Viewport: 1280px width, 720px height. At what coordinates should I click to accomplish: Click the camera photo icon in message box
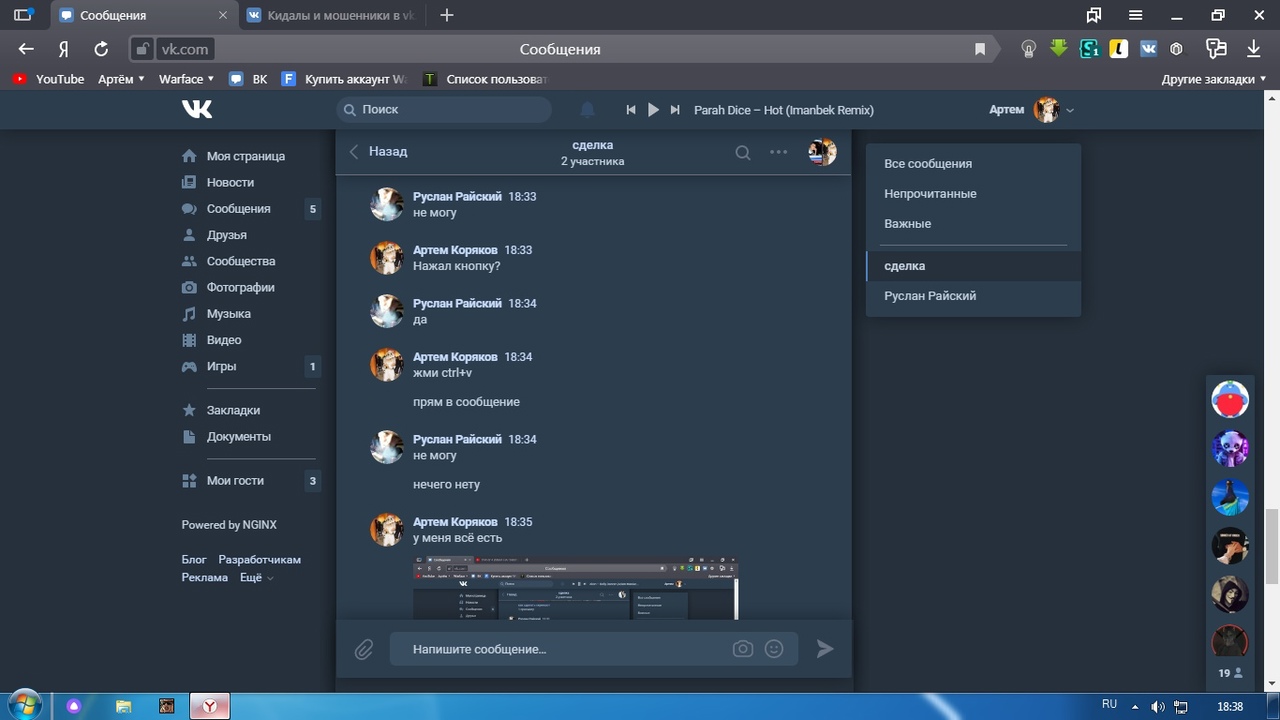point(742,649)
